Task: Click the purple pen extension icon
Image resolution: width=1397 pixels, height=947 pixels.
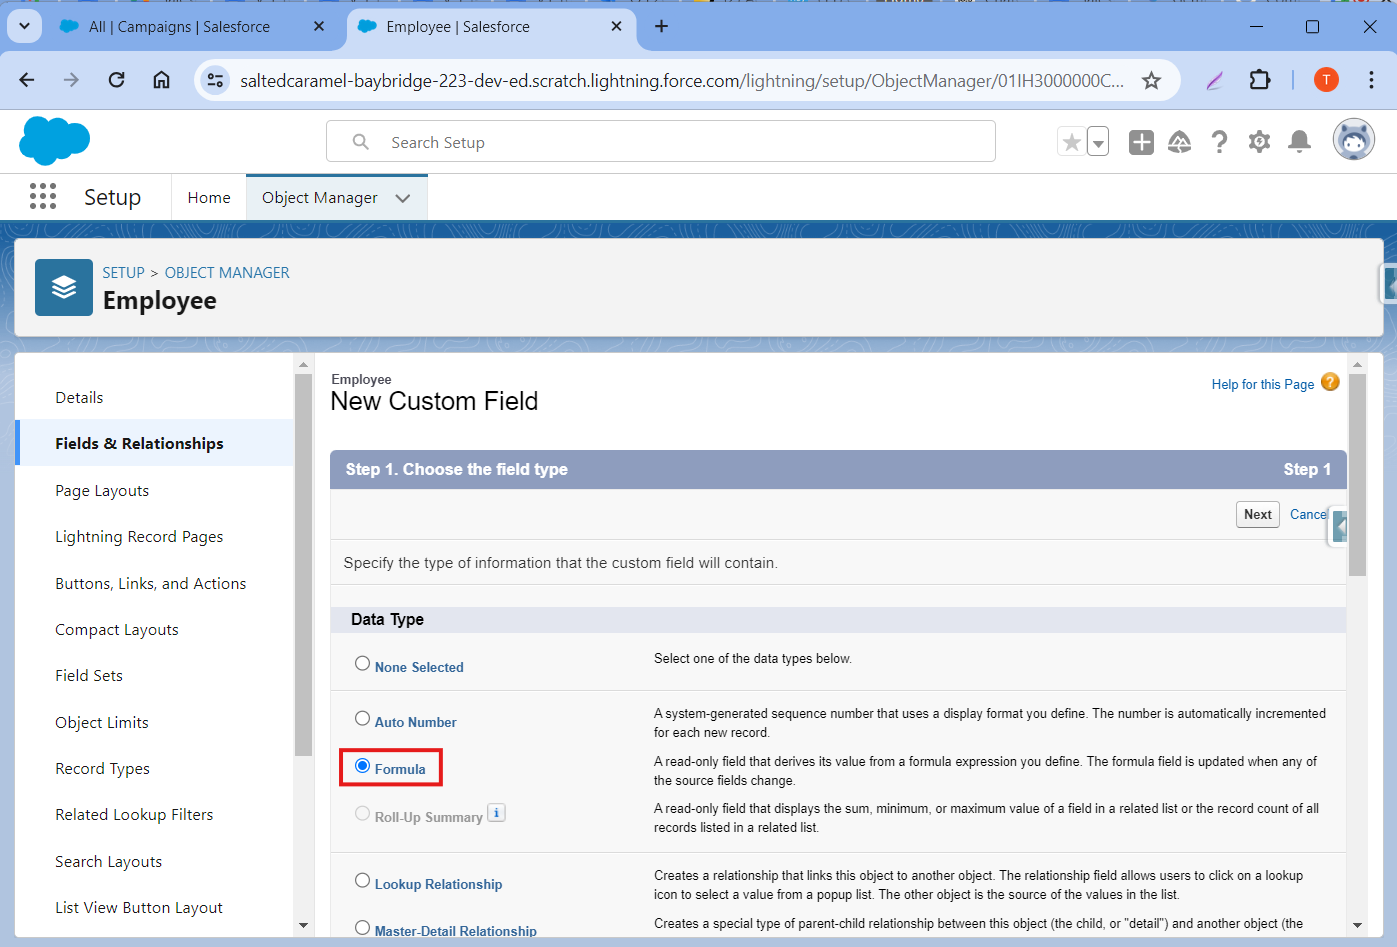Action: tap(1214, 80)
